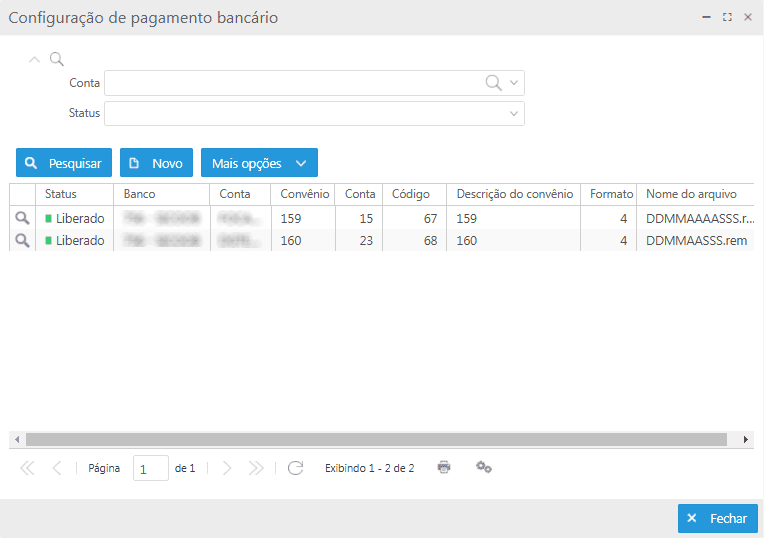This screenshot has height=538, width=764.
Task: Click magnifier icon on convênio 160 row
Action: pos(21,240)
